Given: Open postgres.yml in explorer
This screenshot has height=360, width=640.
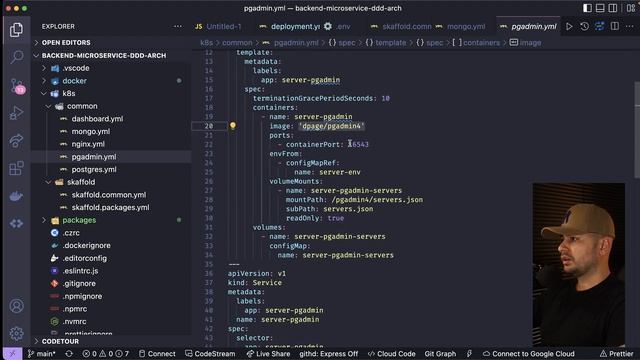Looking at the screenshot, I should 94,169.
